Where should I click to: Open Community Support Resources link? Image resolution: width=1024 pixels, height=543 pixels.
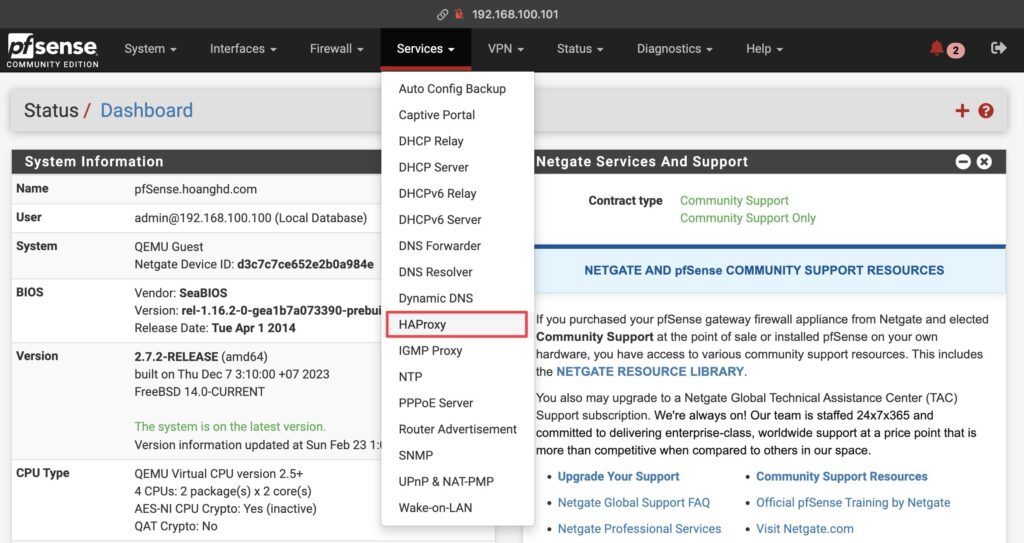click(842, 476)
